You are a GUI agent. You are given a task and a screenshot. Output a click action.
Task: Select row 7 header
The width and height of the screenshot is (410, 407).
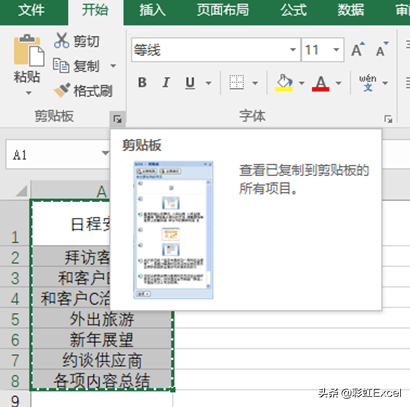point(15,360)
